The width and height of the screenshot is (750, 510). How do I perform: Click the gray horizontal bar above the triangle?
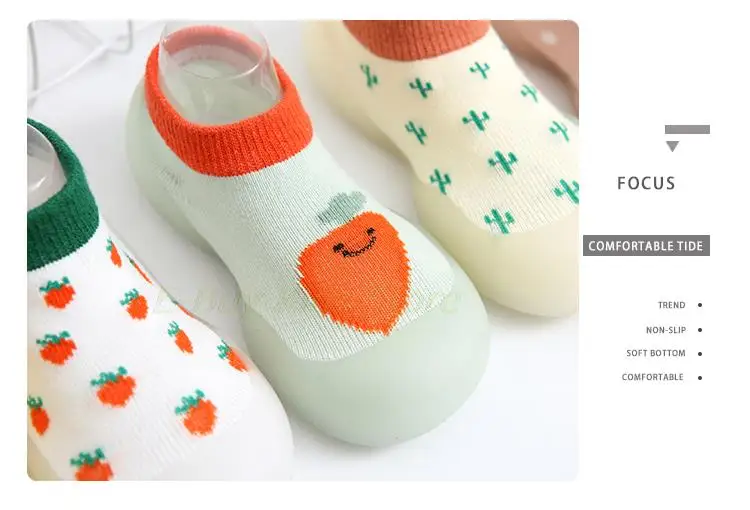(x=687, y=129)
